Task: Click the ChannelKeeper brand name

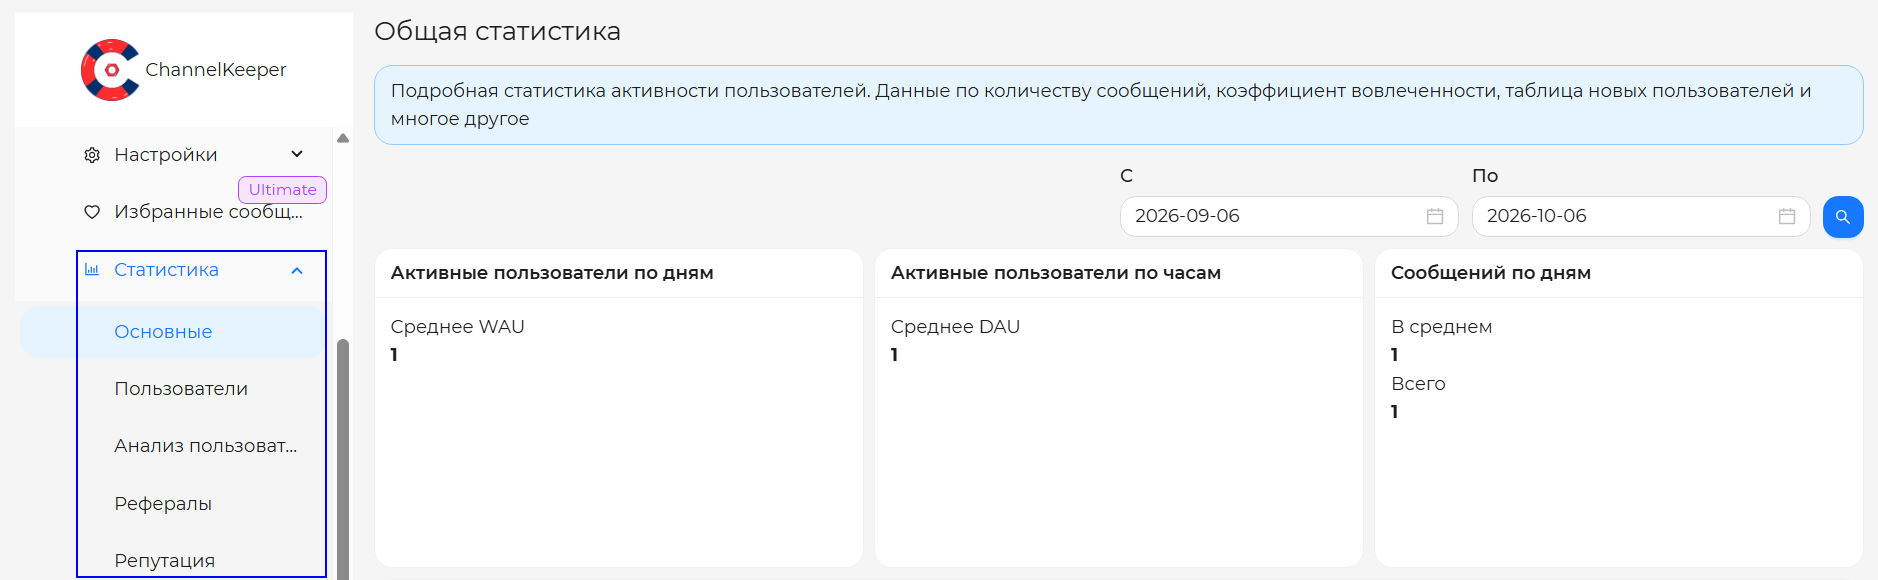Action: point(216,70)
